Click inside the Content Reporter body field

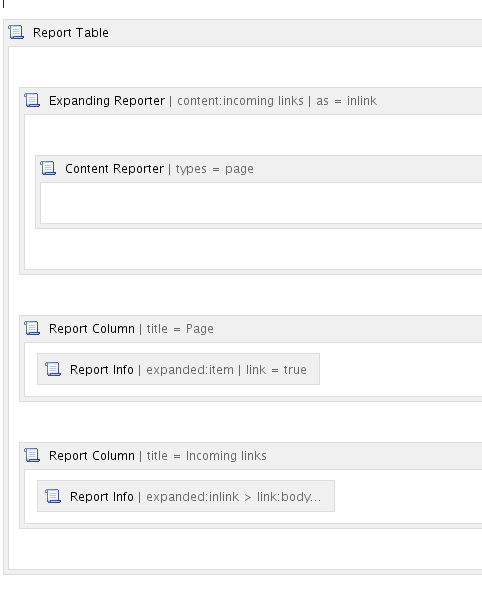(x=261, y=203)
